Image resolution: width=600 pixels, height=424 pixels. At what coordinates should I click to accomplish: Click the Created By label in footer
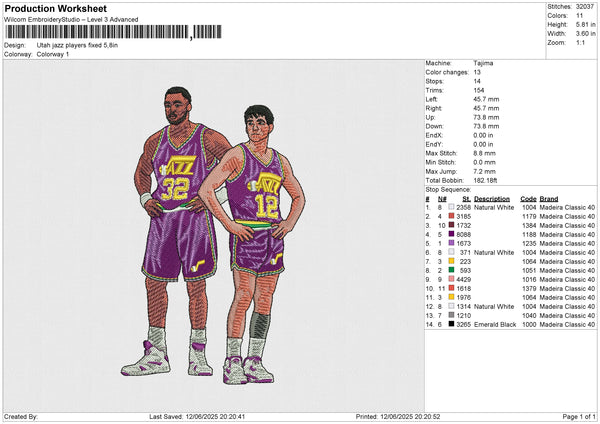pyautogui.click(x=21, y=416)
